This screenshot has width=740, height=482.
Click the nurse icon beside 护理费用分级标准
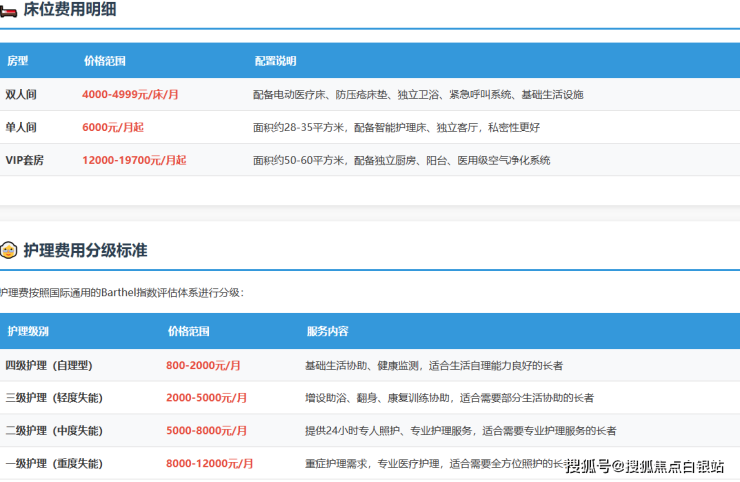[x=8, y=250]
